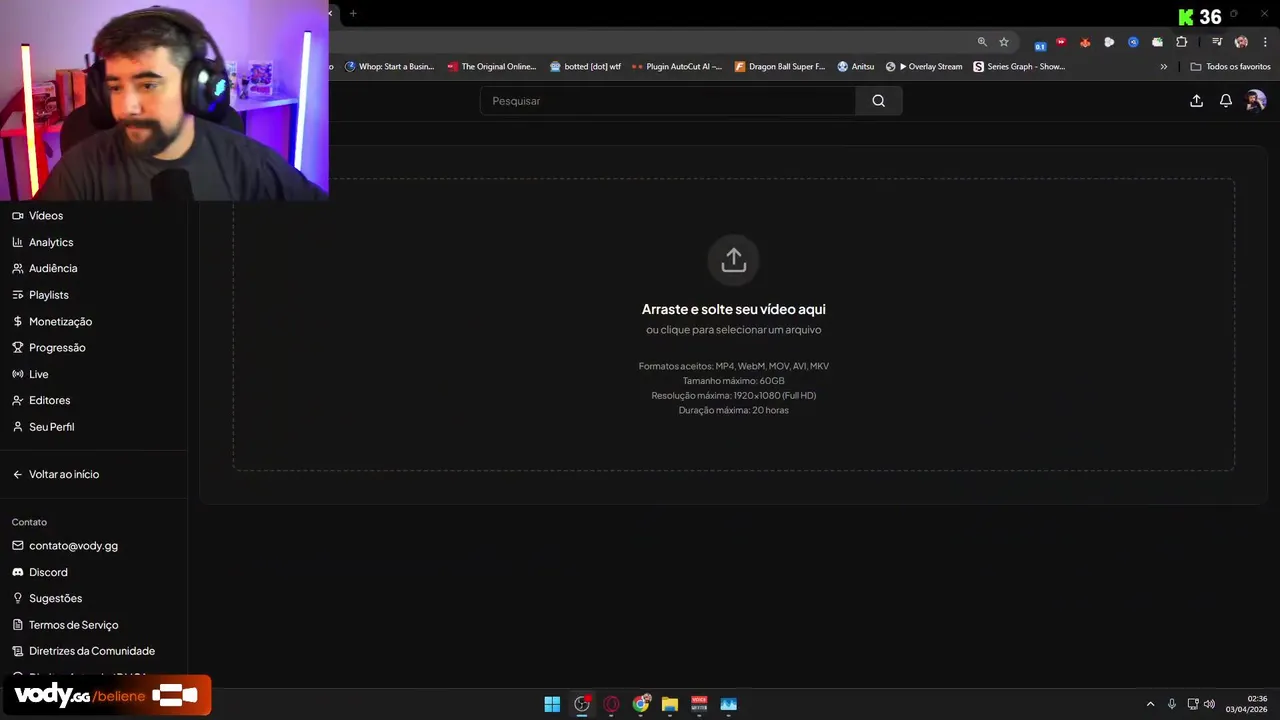1280x720 pixels.
Task: Click the white-green extension icon
Action: 1157,42
